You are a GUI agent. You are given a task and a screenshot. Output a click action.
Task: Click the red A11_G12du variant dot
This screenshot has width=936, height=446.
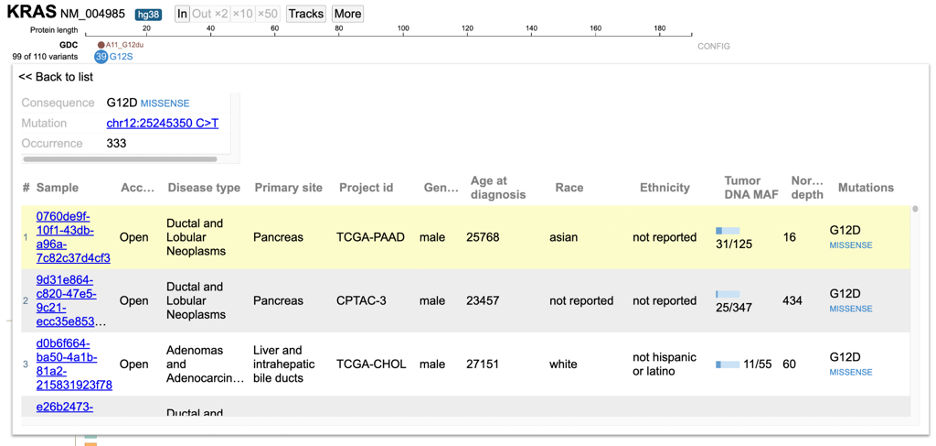101,45
